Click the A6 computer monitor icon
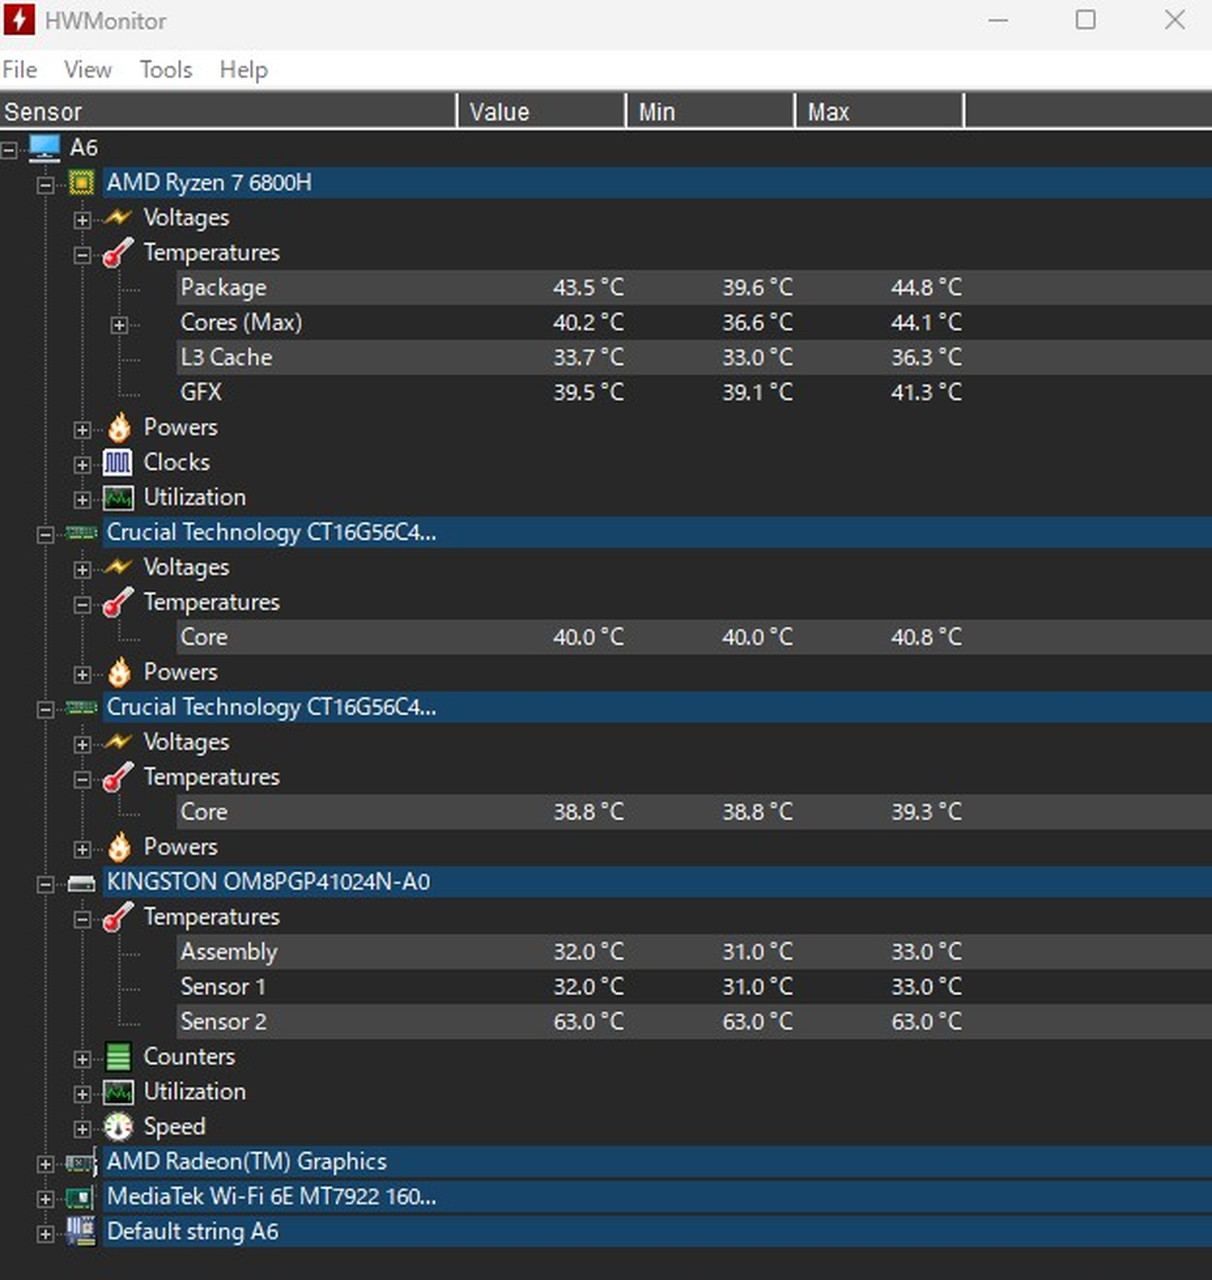This screenshot has width=1212, height=1280. pos(45,148)
